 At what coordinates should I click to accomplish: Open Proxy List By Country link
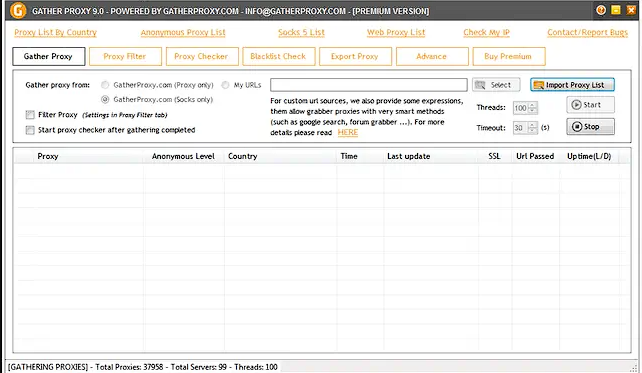(x=55, y=32)
